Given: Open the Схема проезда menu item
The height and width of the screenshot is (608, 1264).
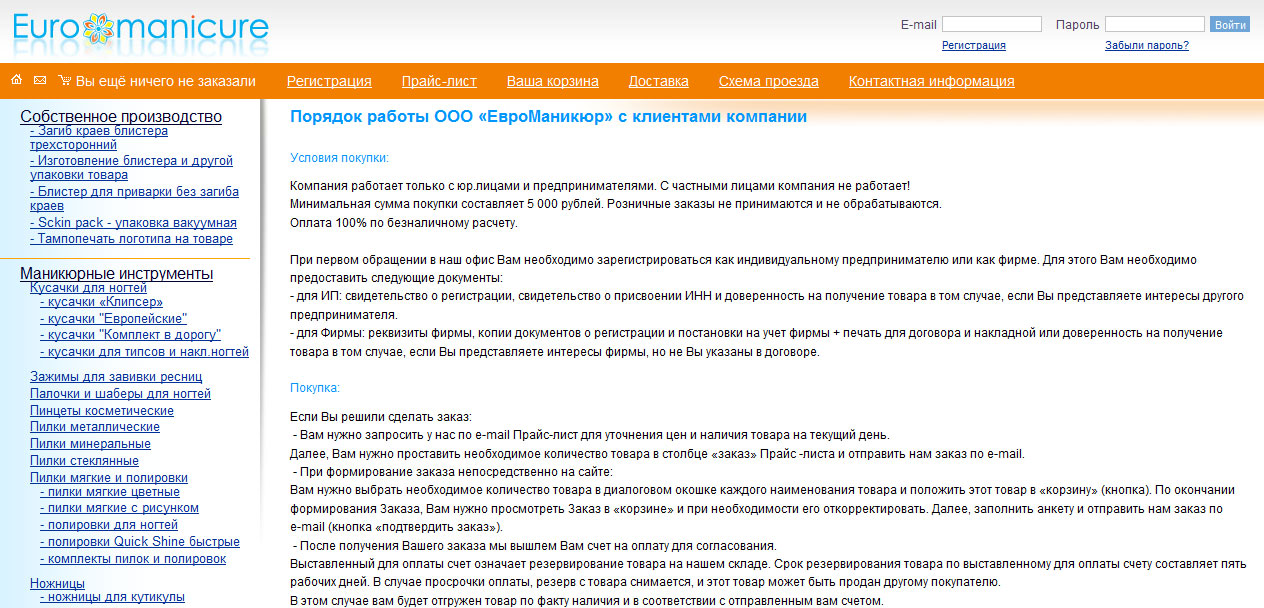Looking at the screenshot, I should coord(769,81).
